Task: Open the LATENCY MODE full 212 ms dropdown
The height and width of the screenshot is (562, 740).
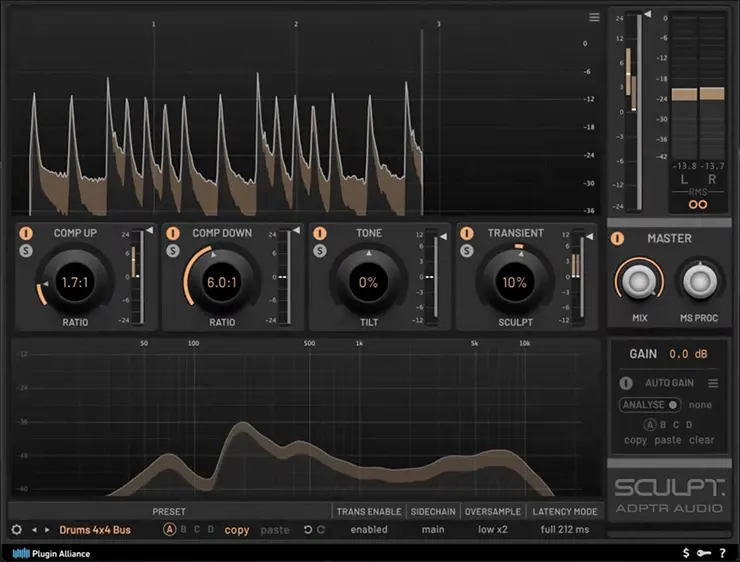Action: point(565,529)
